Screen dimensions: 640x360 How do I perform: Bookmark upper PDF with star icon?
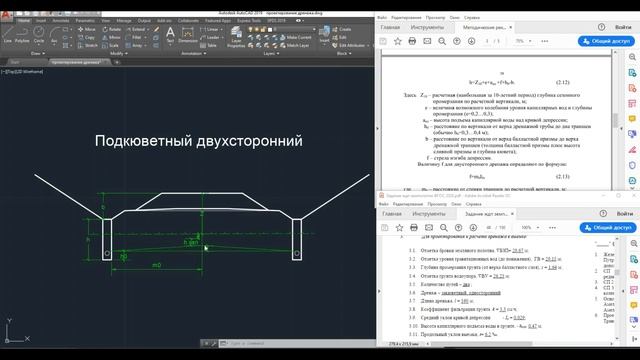398,41
